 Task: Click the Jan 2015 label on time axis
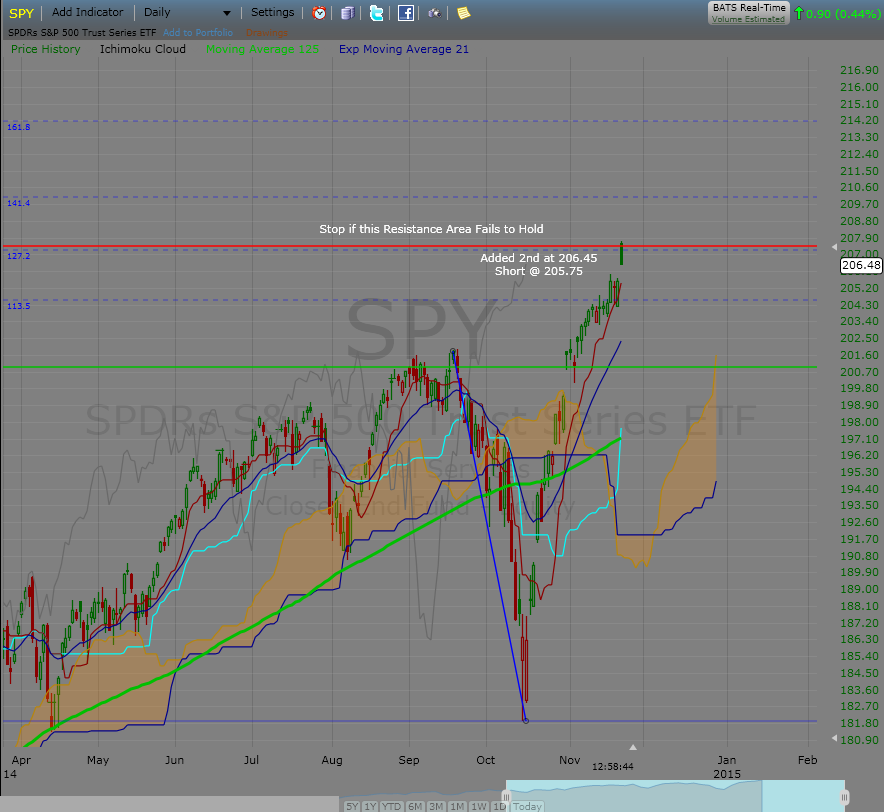coord(727,767)
